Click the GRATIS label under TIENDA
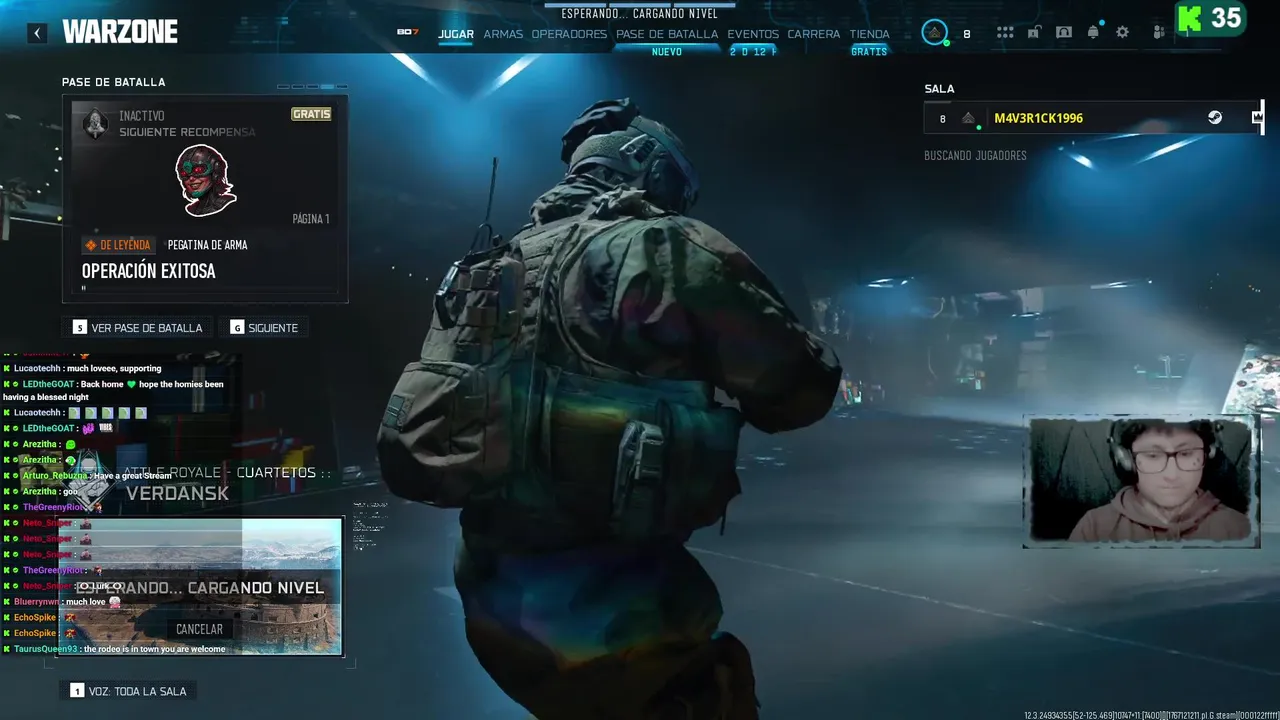Image resolution: width=1280 pixels, height=720 pixels. 869,52
